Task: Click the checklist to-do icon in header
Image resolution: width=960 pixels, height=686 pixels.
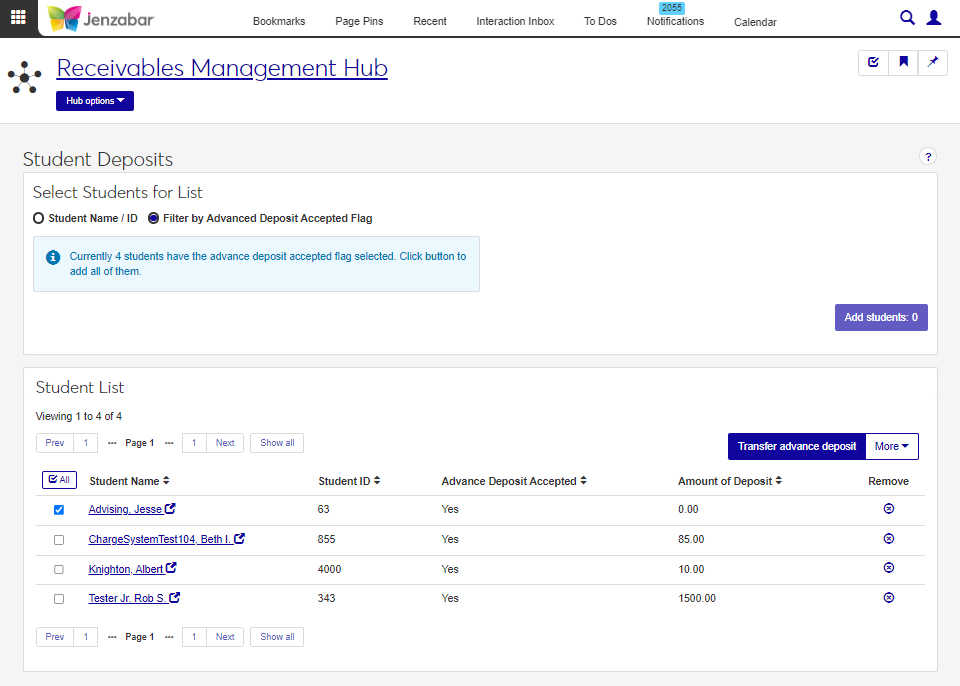Action: (873, 63)
